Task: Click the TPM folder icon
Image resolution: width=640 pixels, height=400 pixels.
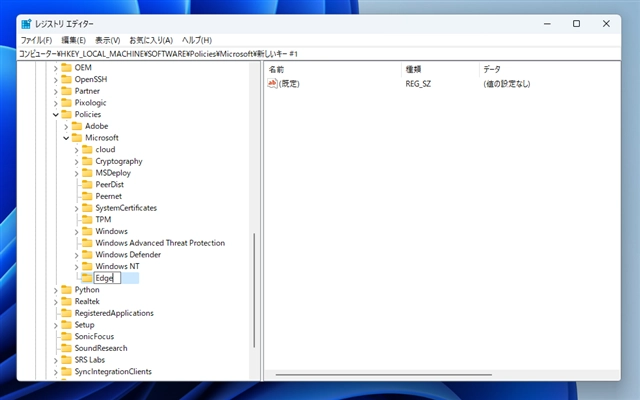Action: click(x=87, y=220)
